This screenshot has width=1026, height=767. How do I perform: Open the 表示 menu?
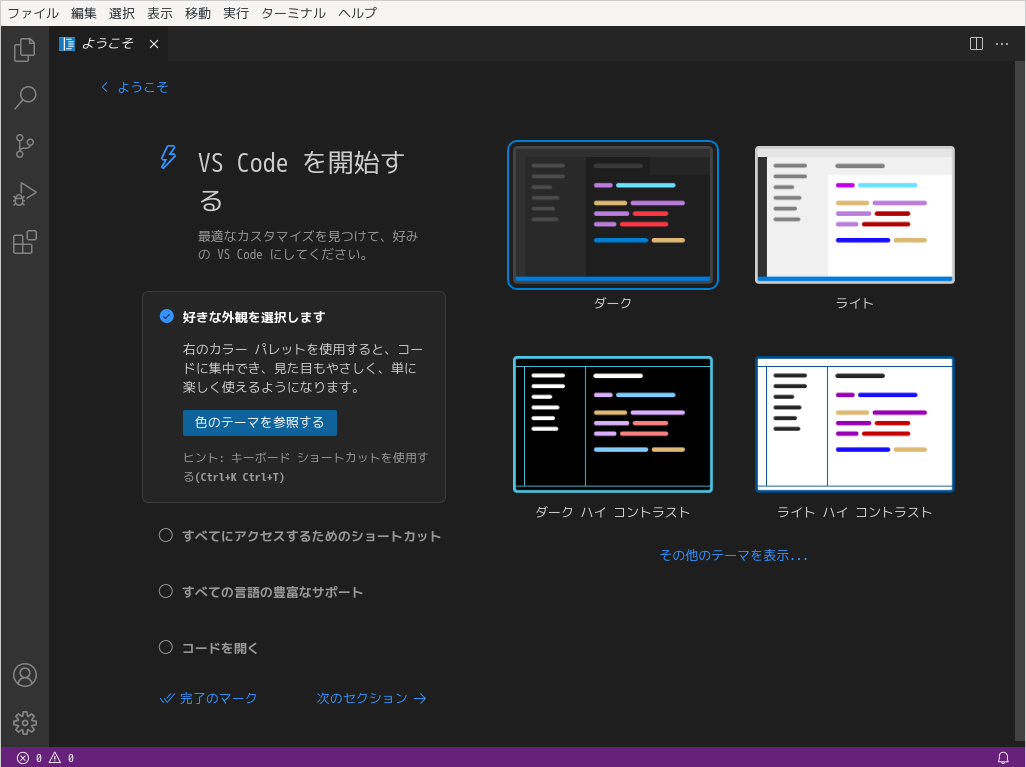click(x=160, y=13)
